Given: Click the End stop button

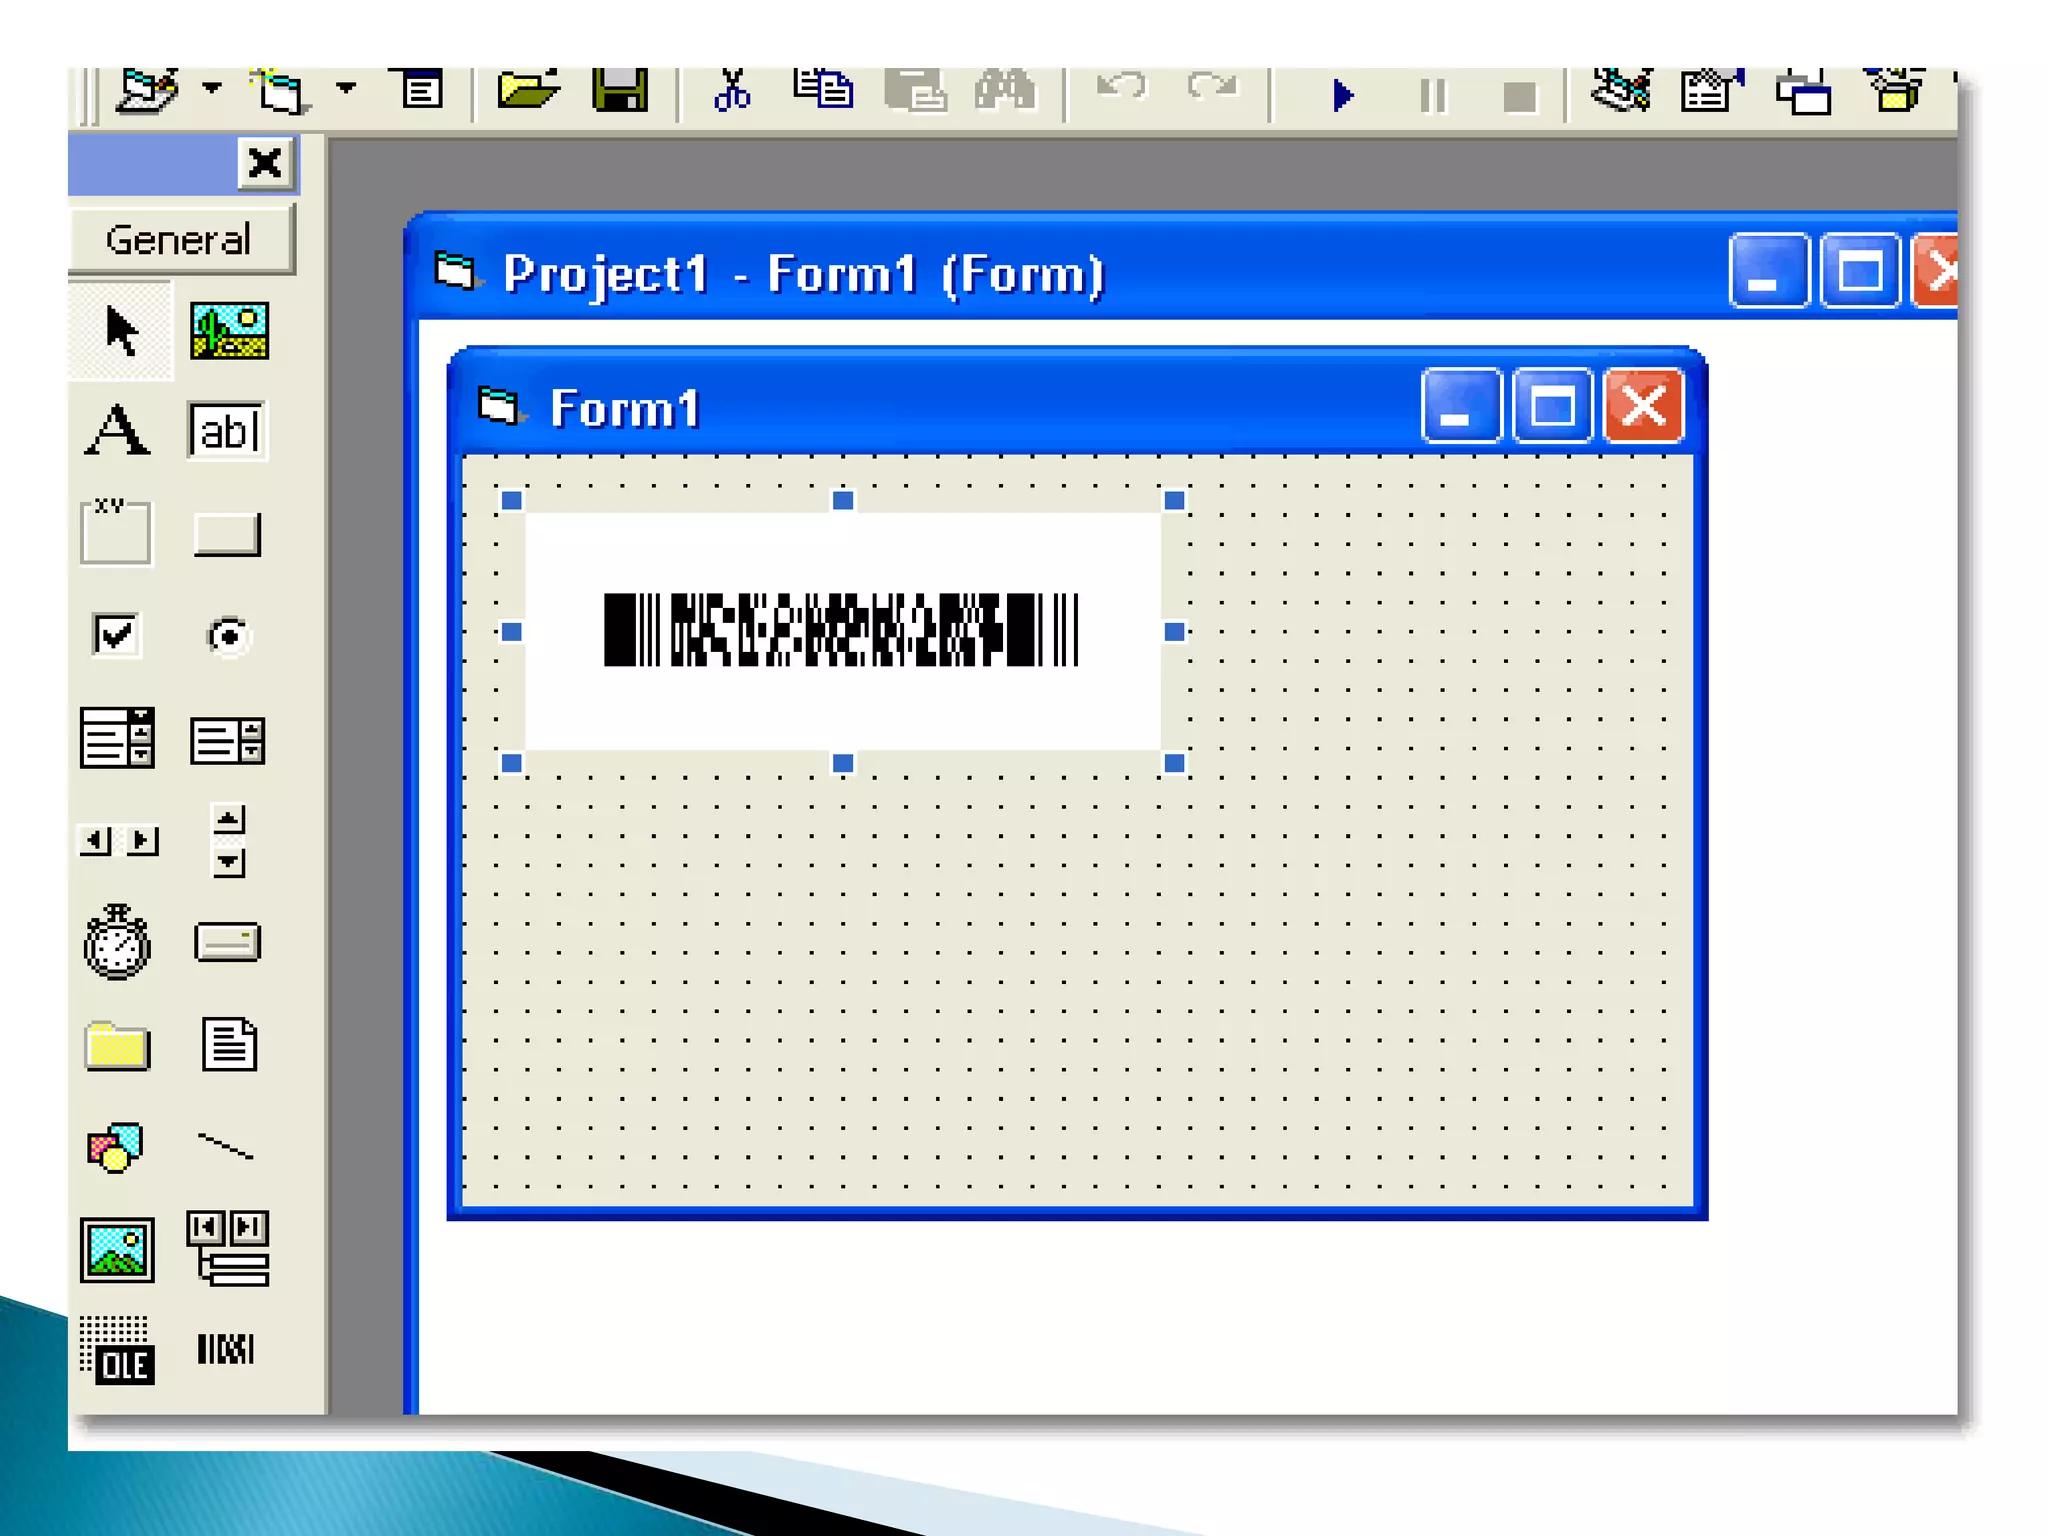Looking at the screenshot, I should coord(1520,98).
